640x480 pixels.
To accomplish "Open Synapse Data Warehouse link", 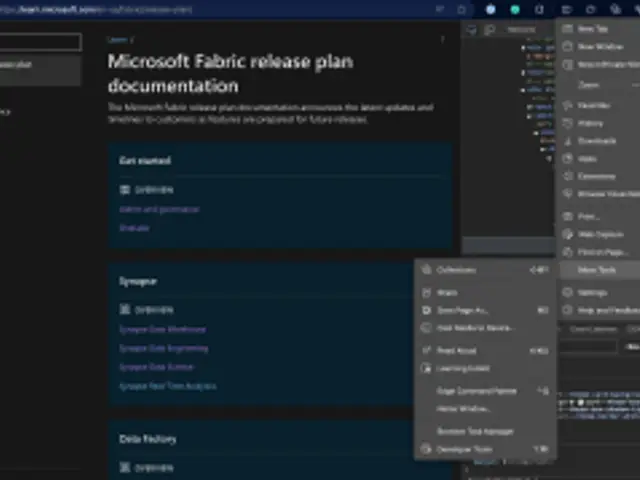I will coord(162,329).
